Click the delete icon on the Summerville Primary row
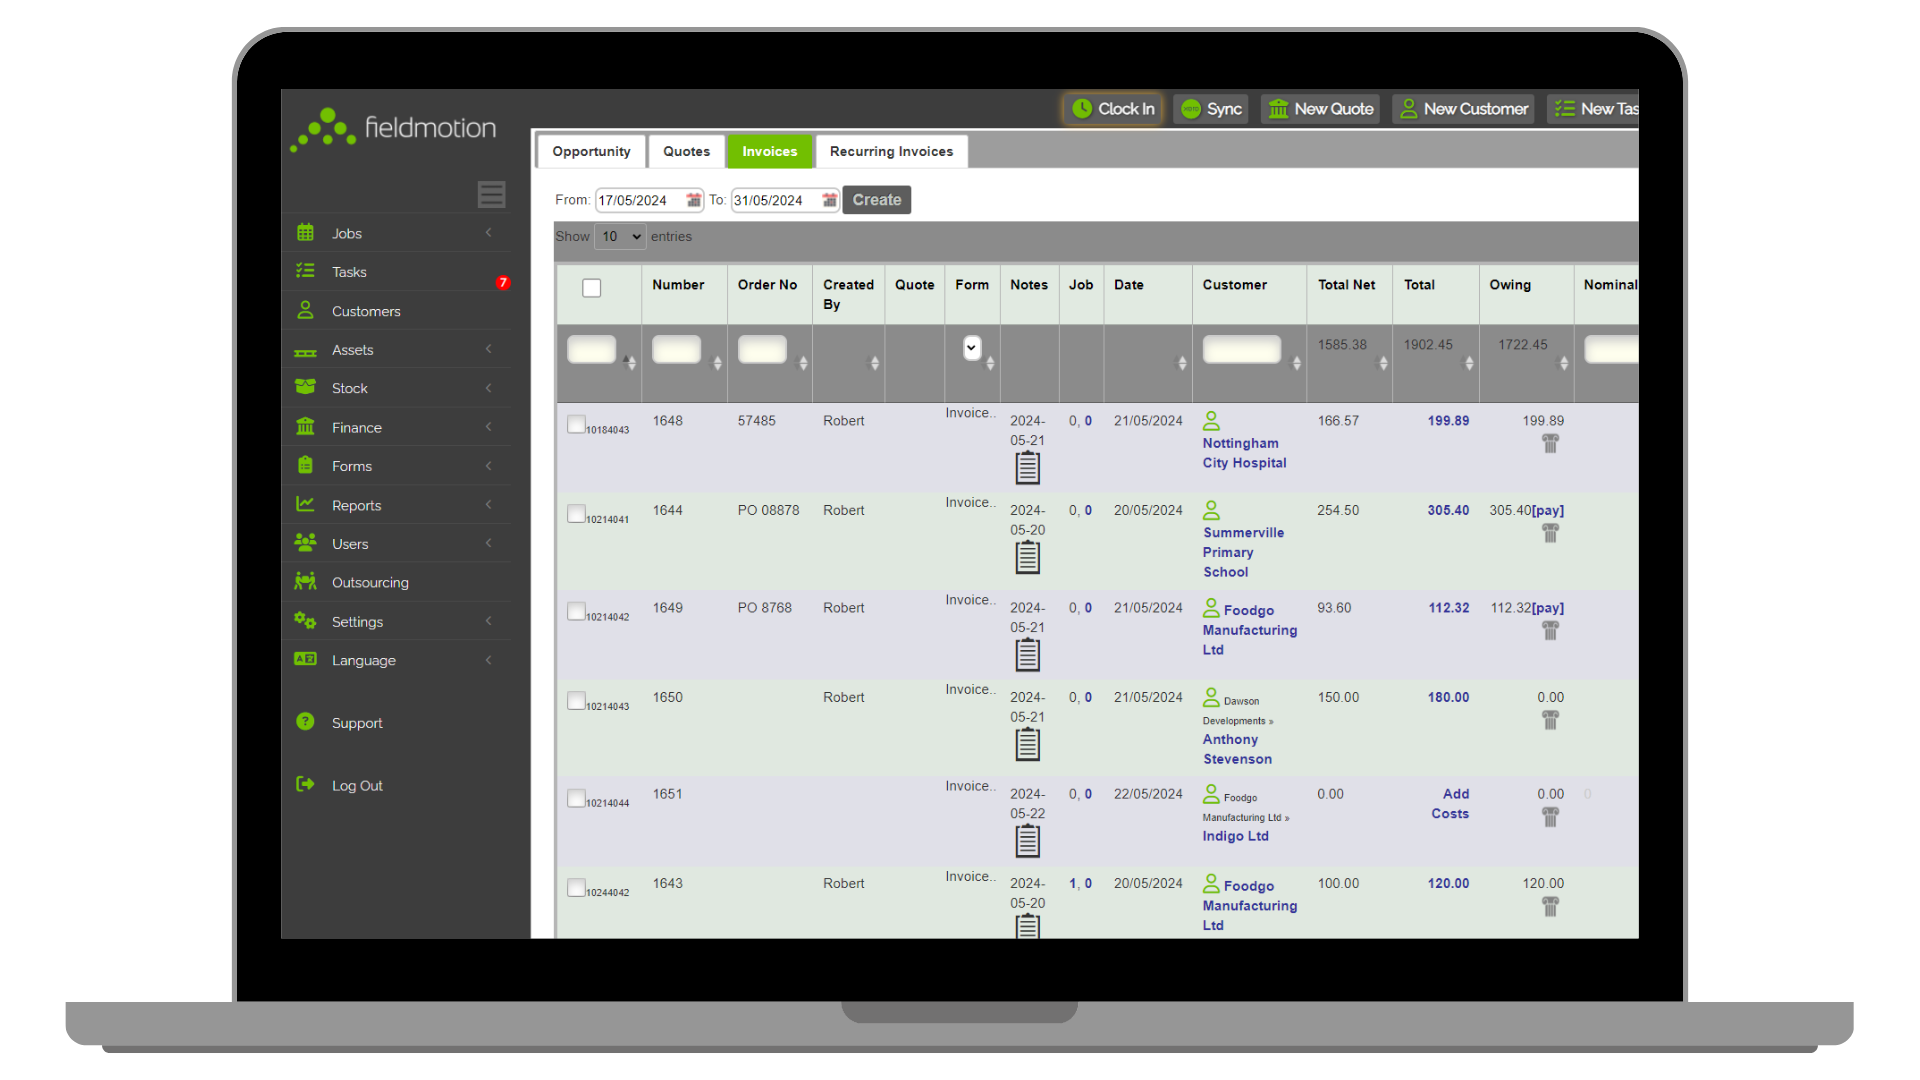1920x1080 pixels. (x=1551, y=533)
